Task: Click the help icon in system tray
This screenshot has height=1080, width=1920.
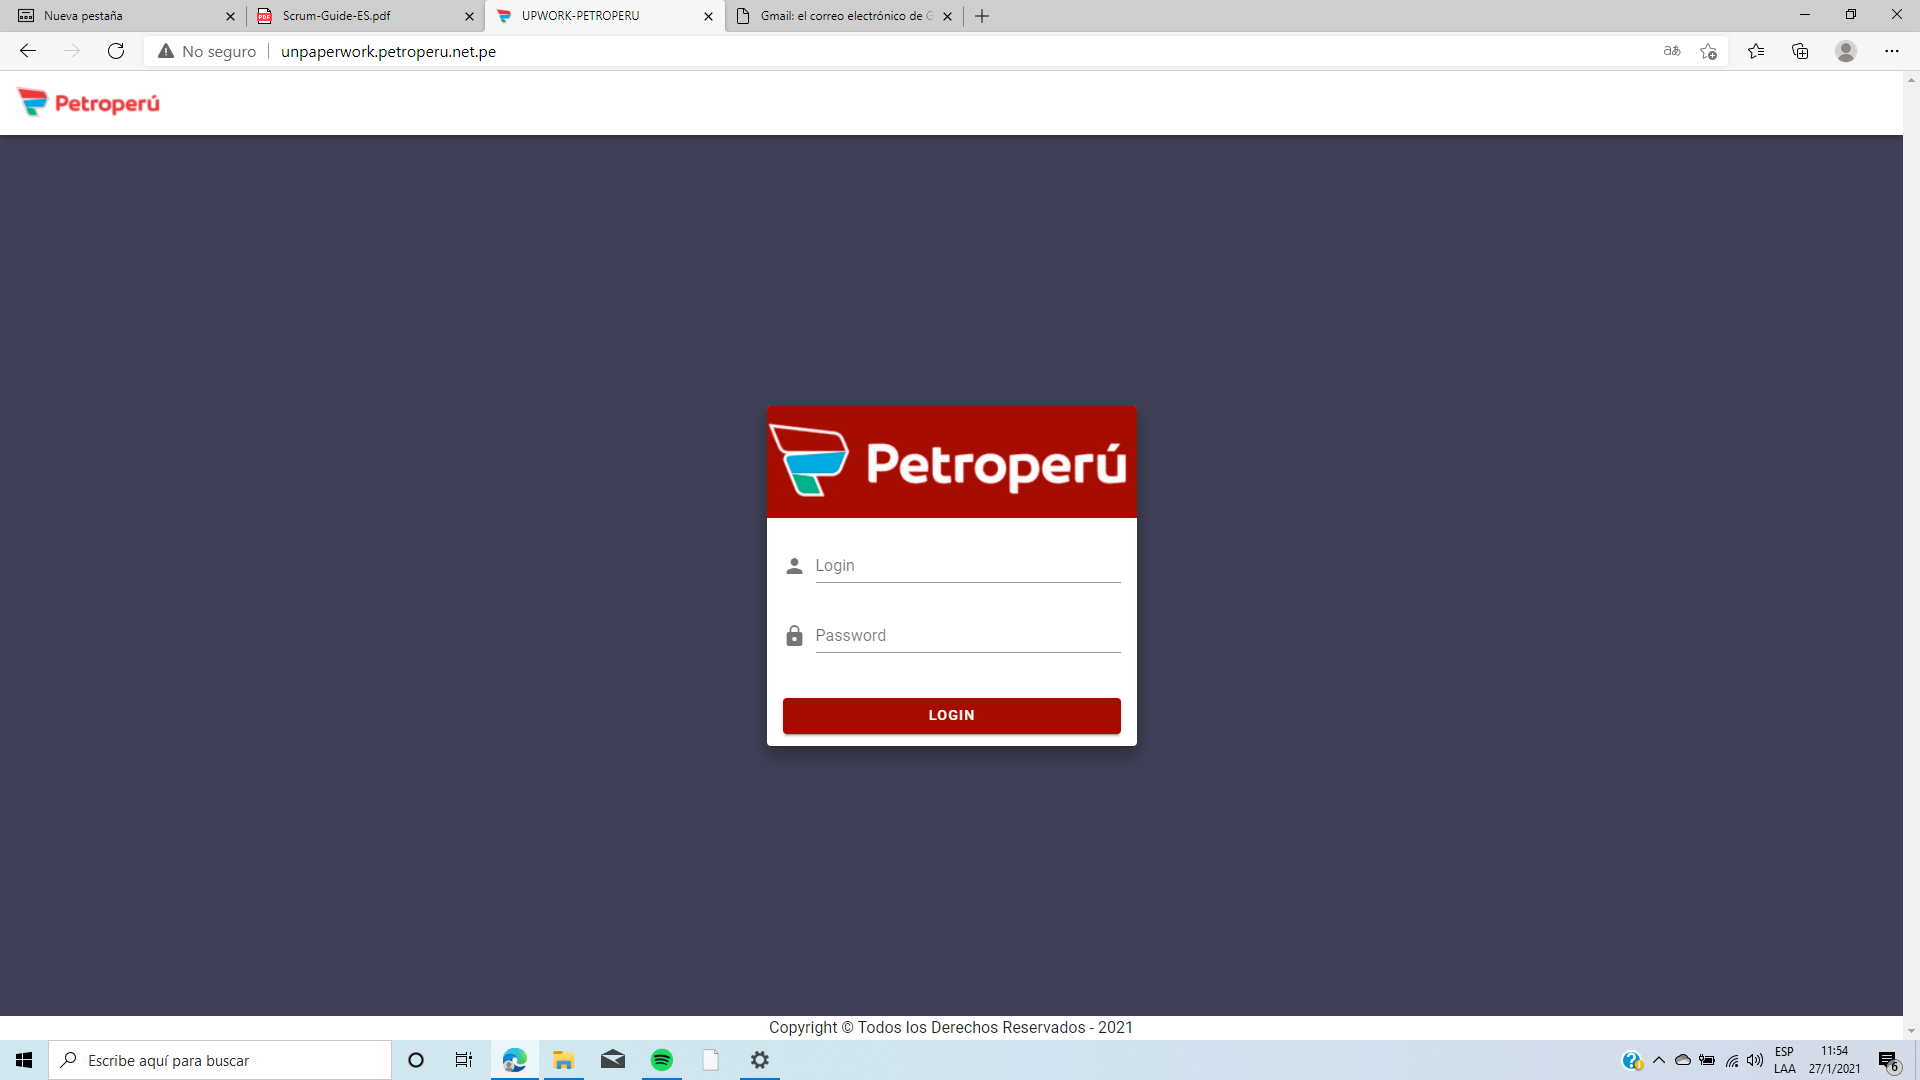Action: pos(1632,1060)
